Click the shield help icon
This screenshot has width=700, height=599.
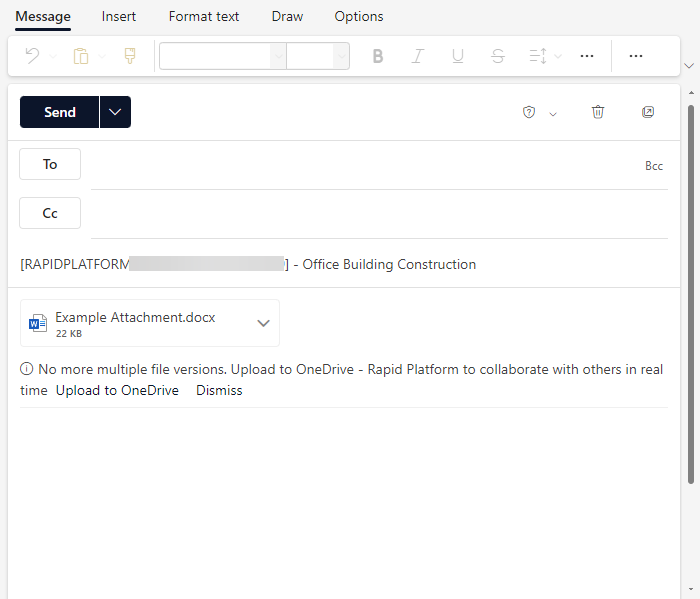(x=529, y=112)
